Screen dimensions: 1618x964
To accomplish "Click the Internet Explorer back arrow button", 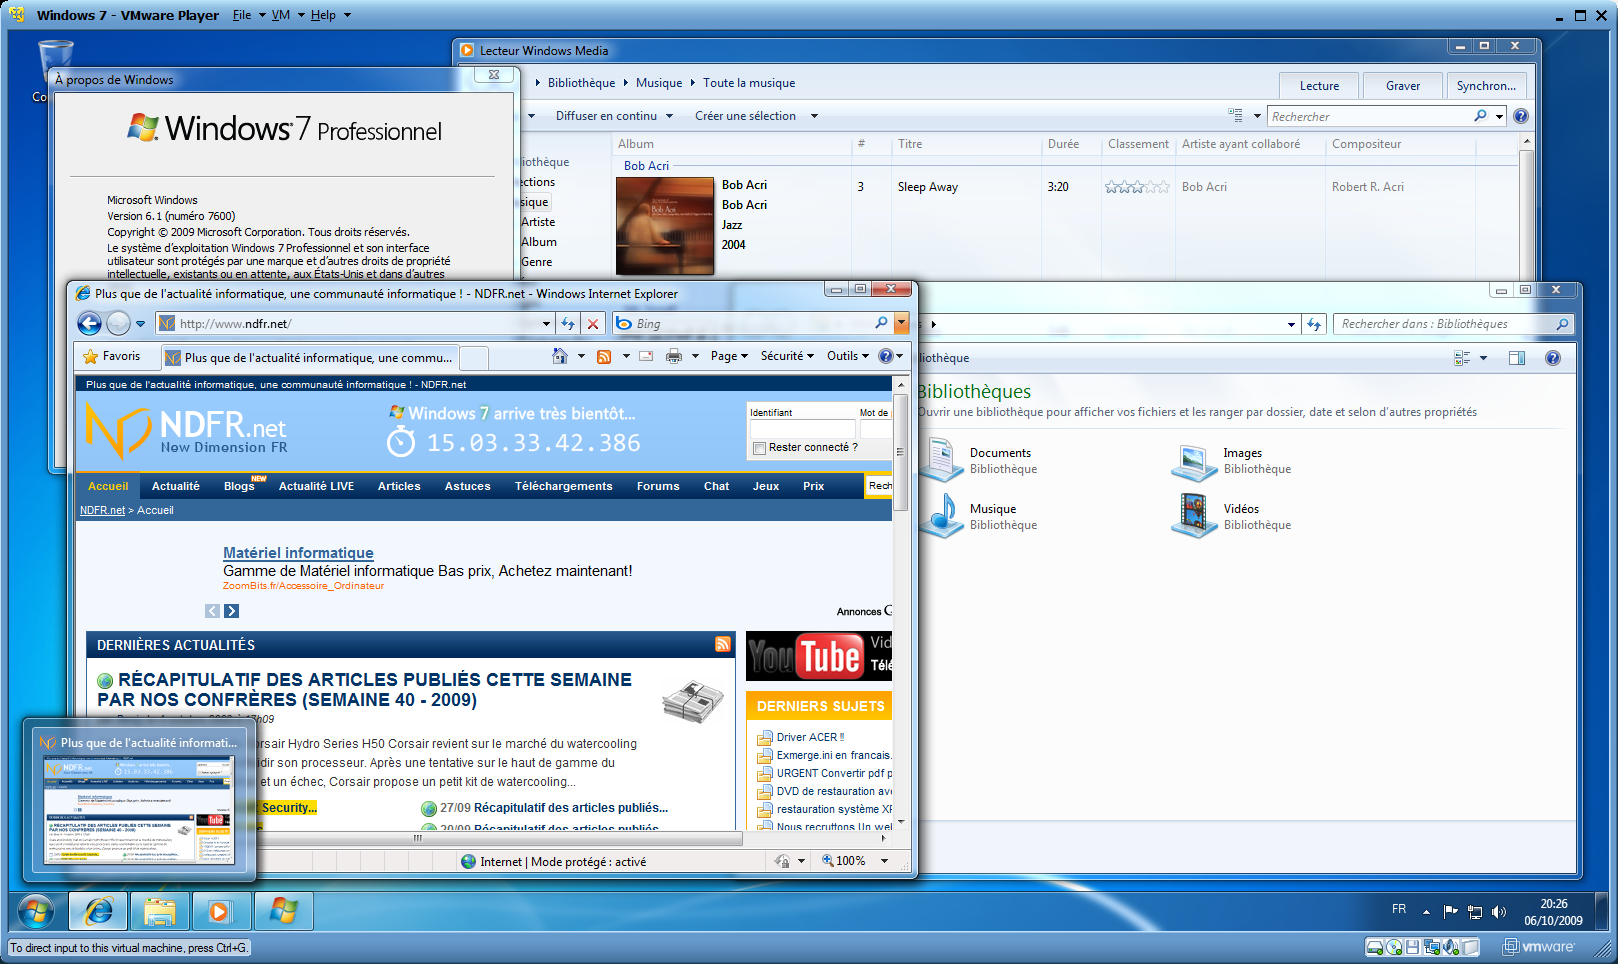I will click(89, 323).
